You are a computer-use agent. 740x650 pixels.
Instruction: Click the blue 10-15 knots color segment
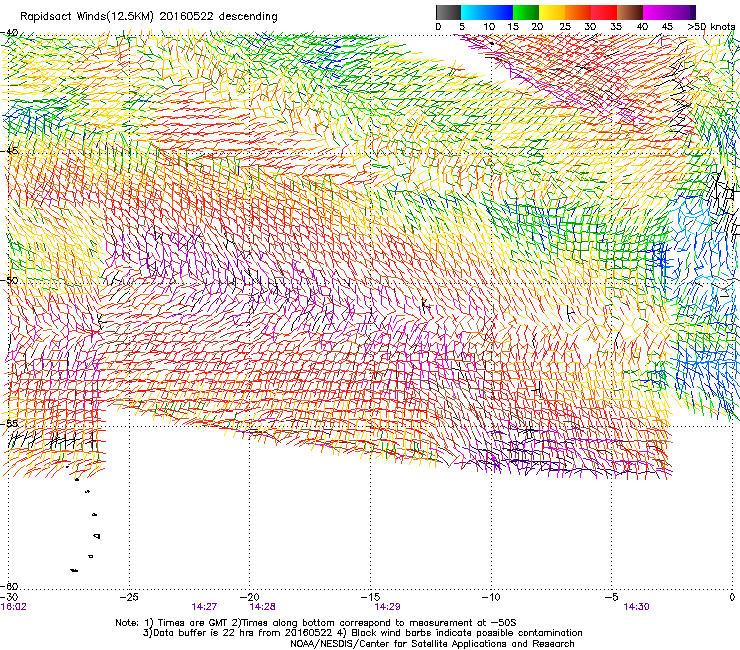tap(500, 12)
